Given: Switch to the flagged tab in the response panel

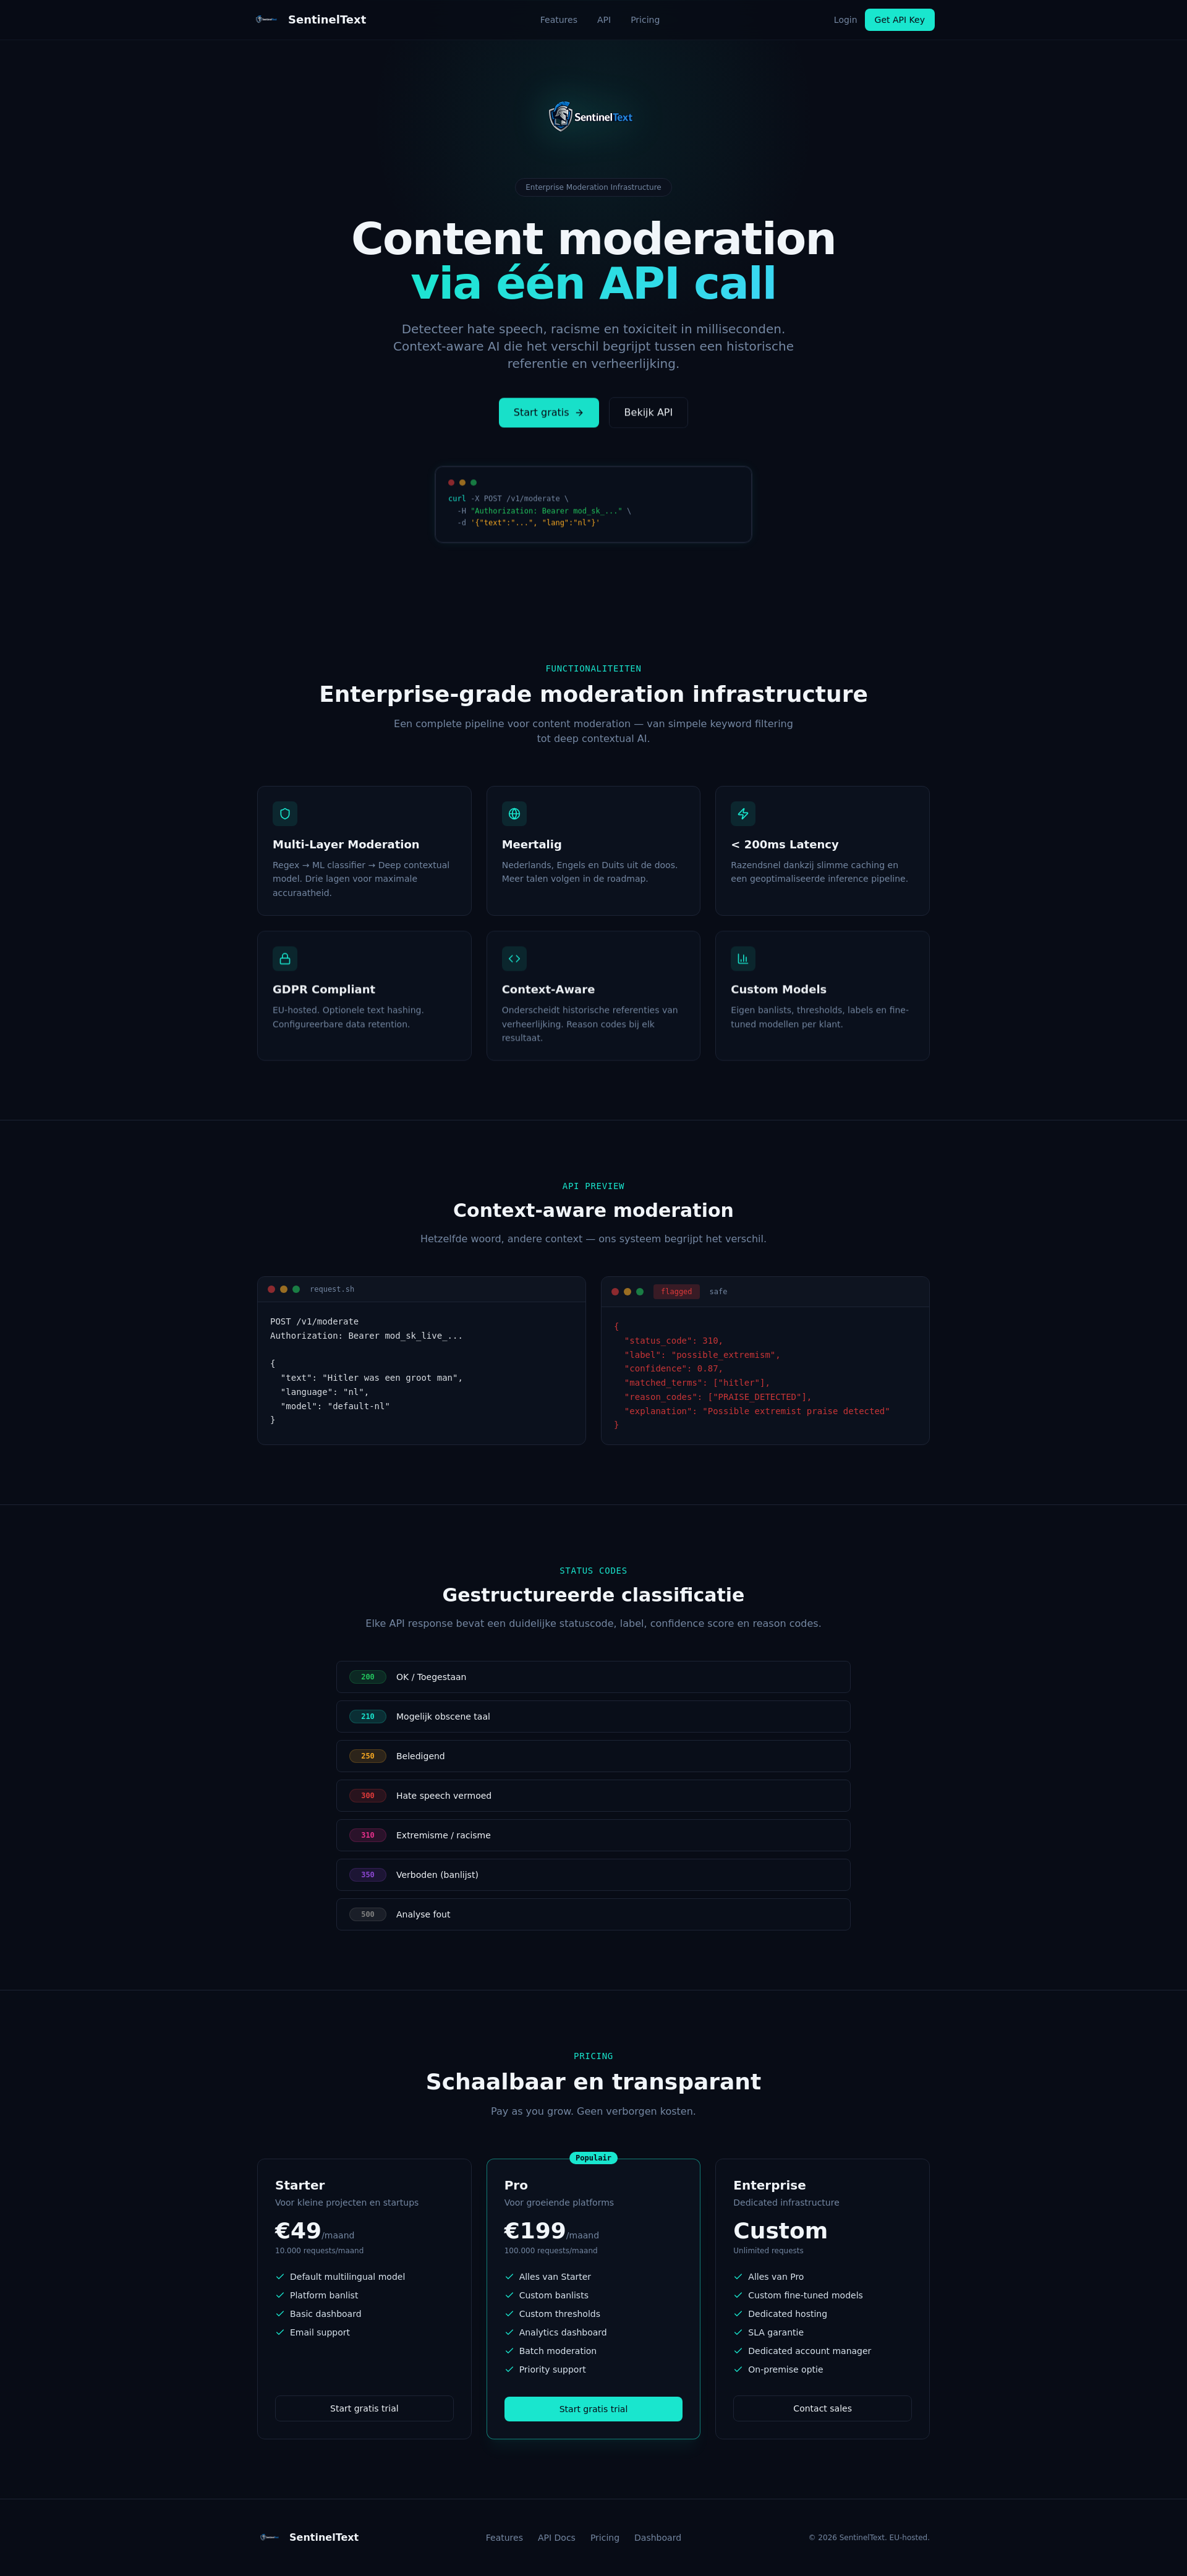Looking at the screenshot, I should [x=676, y=1291].
